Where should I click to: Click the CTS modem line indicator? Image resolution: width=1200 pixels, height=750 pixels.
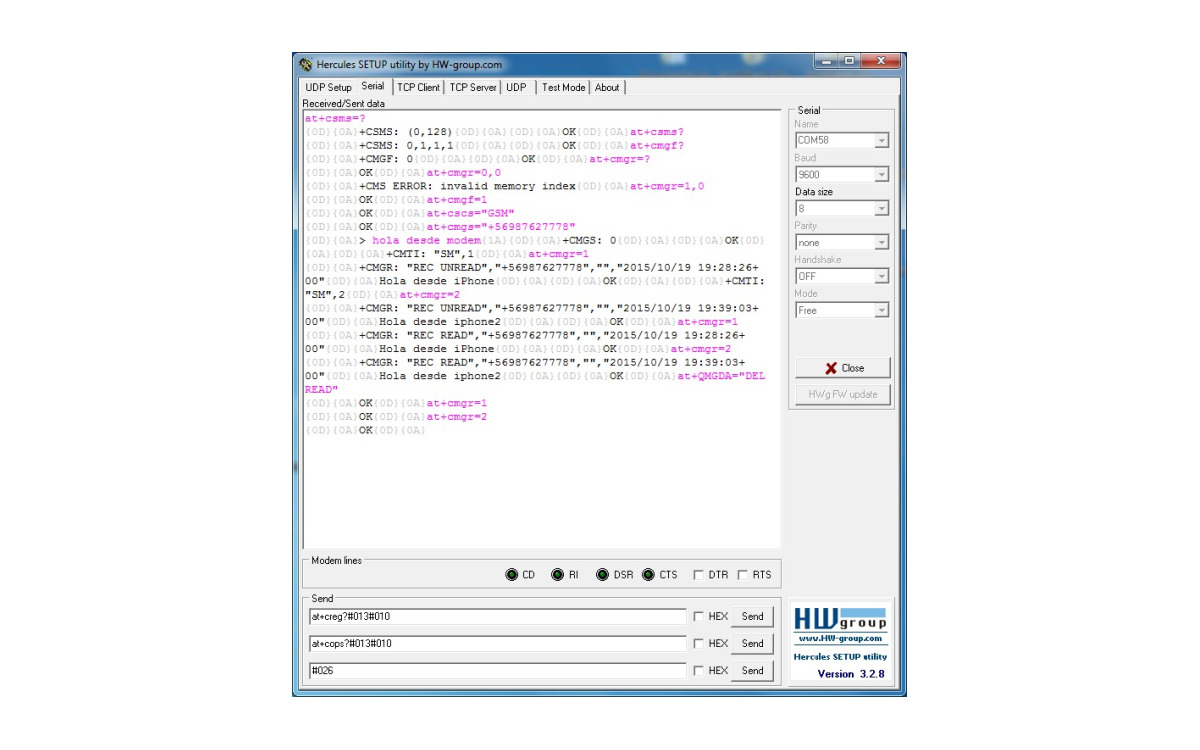(x=648, y=575)
